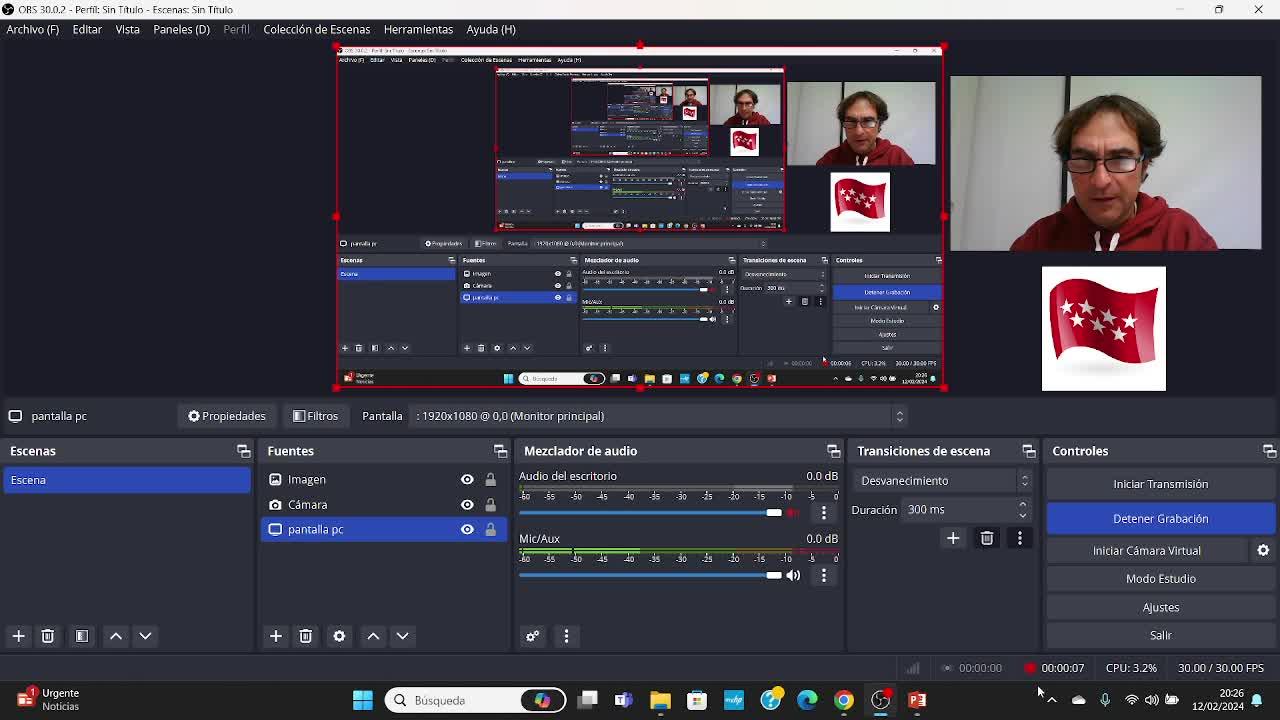Click Detener Grabación button
Viewport: 1280px width, 720px height.
pos(1160,518)
